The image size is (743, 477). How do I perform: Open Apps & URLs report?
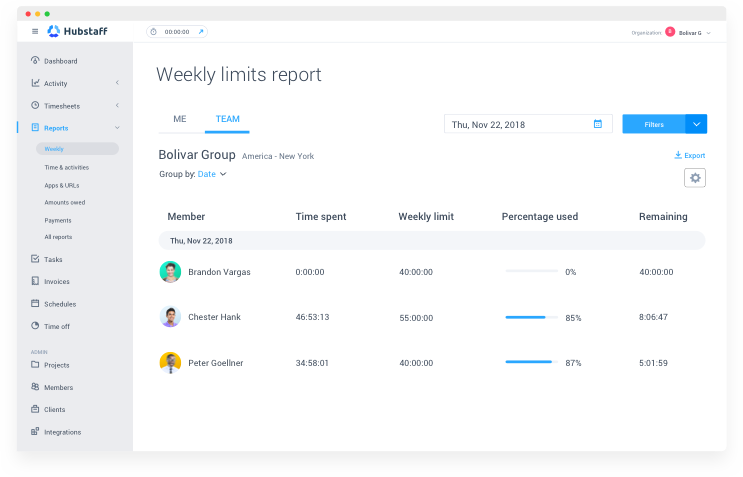(62, 185)
